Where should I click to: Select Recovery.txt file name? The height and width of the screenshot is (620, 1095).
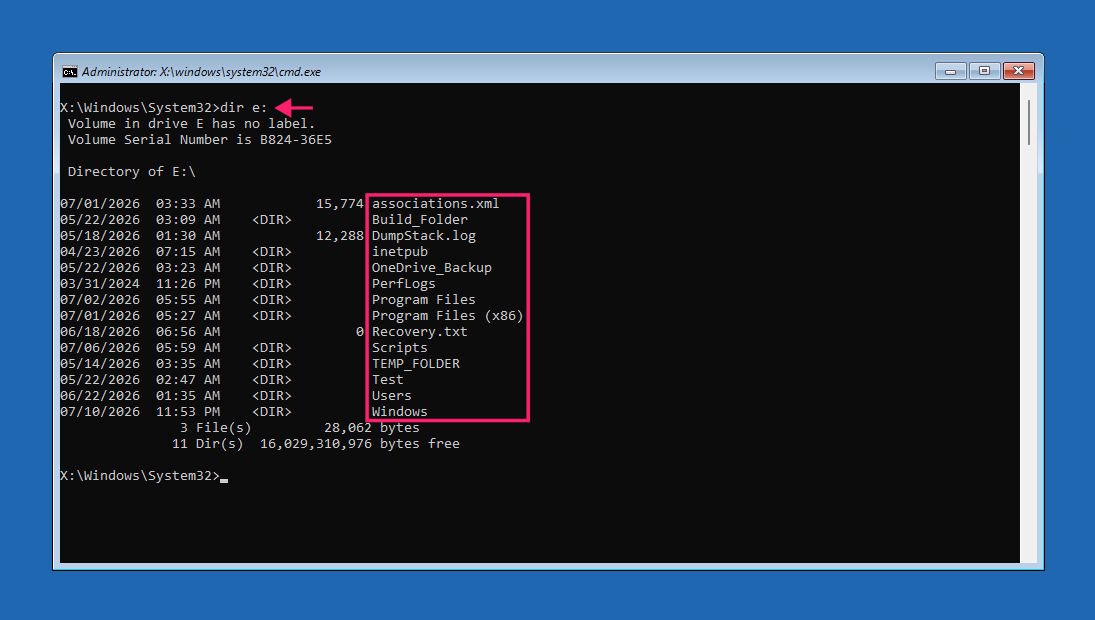[420, 332]
